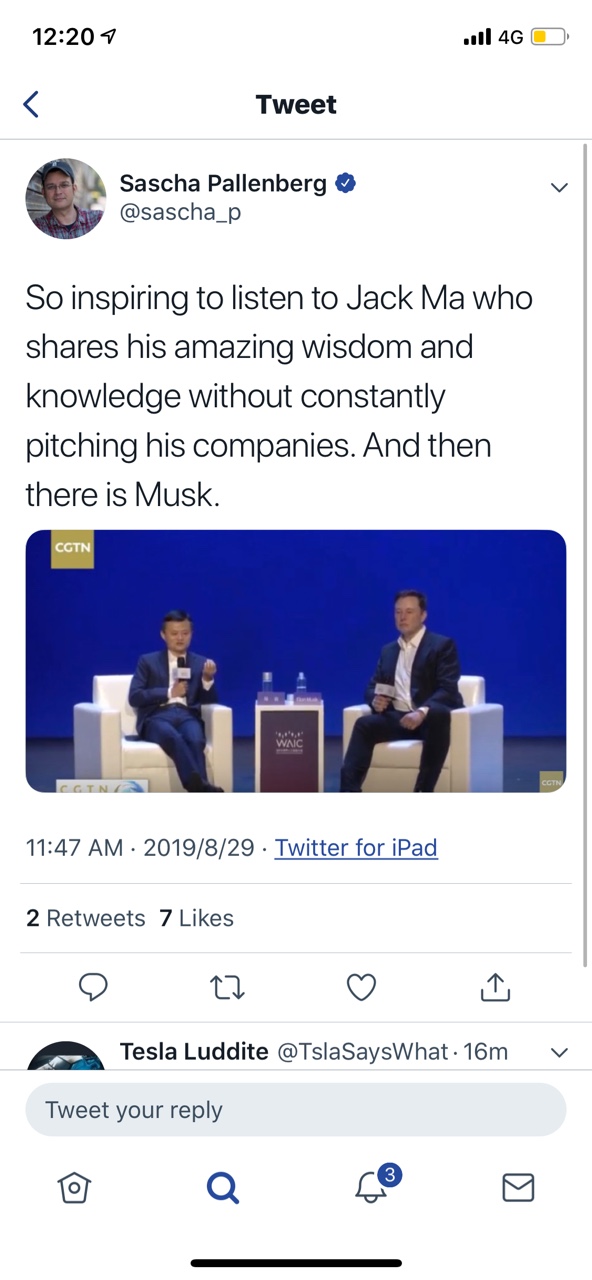Share the tweet using share icon
This screenshot has width=592, height=1280.
[495, 987]
